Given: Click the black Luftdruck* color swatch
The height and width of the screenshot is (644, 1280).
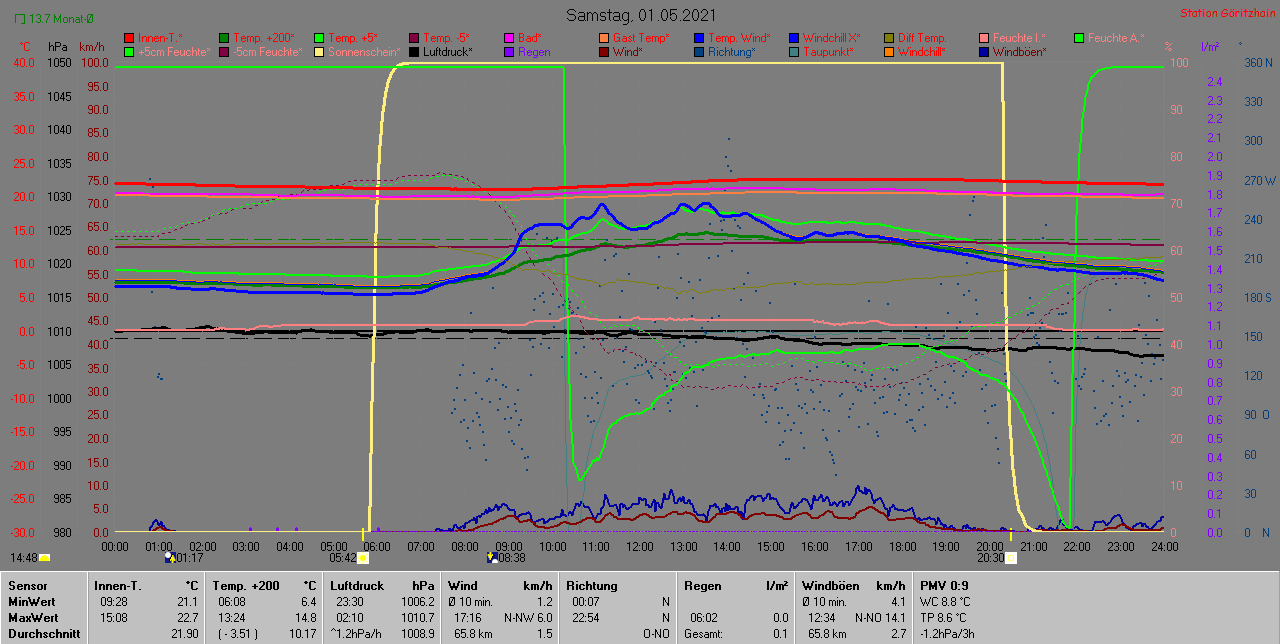Looking at the screenshot, I should tap(414, 51).
